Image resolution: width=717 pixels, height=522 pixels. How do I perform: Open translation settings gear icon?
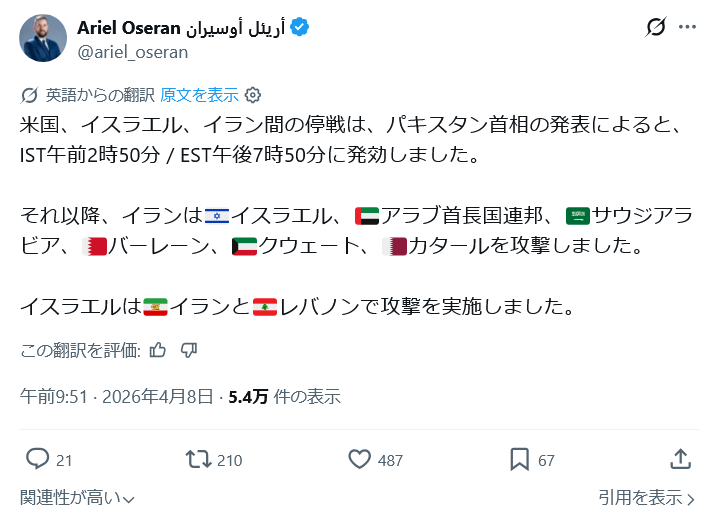253,95
